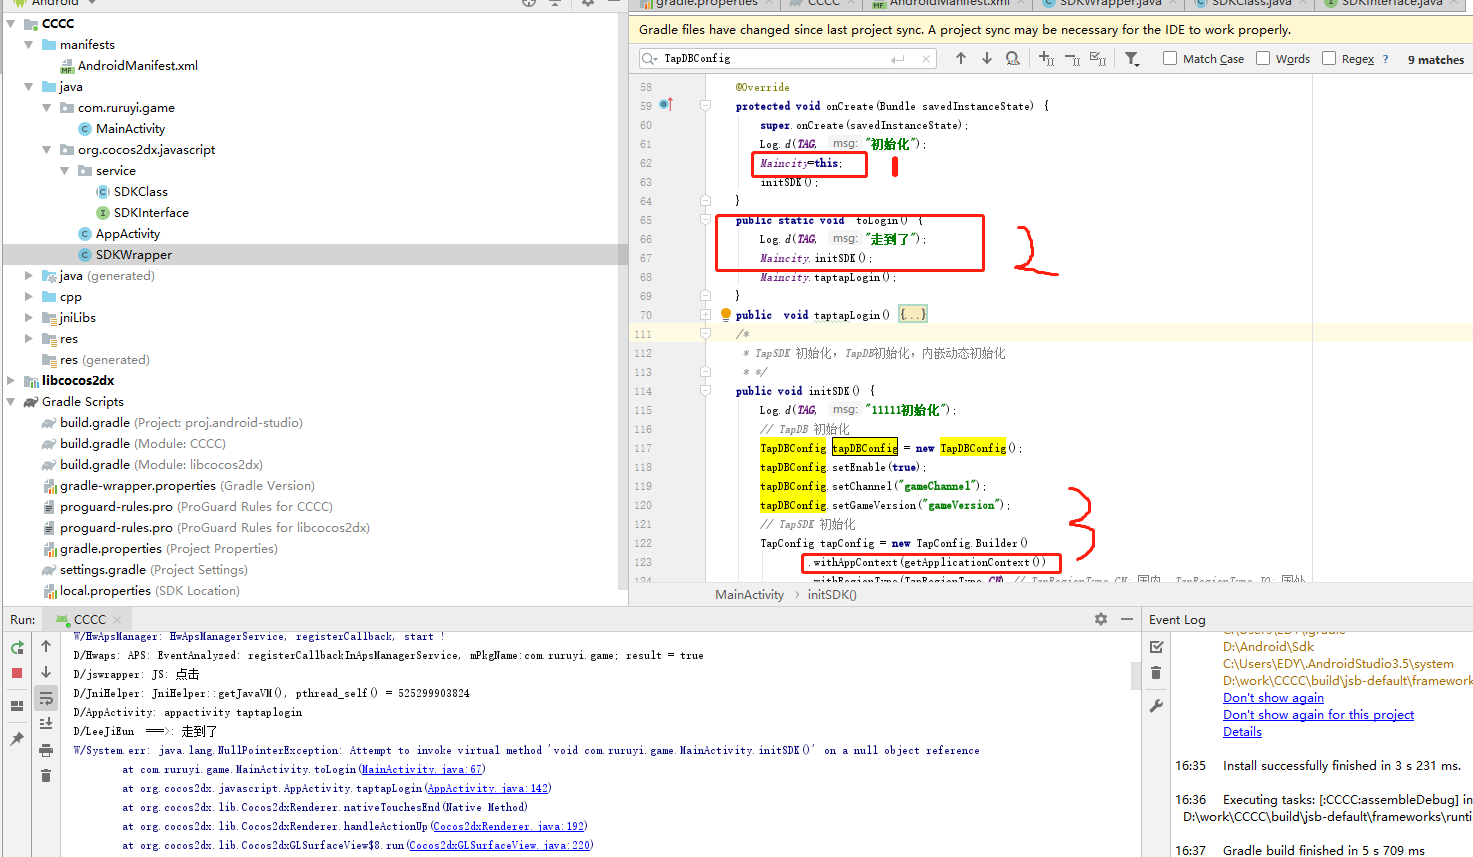The width and height of the screenshot is (1473, 857).
Task: Open Event Log settings wrench
Action: pos(1156,706)
